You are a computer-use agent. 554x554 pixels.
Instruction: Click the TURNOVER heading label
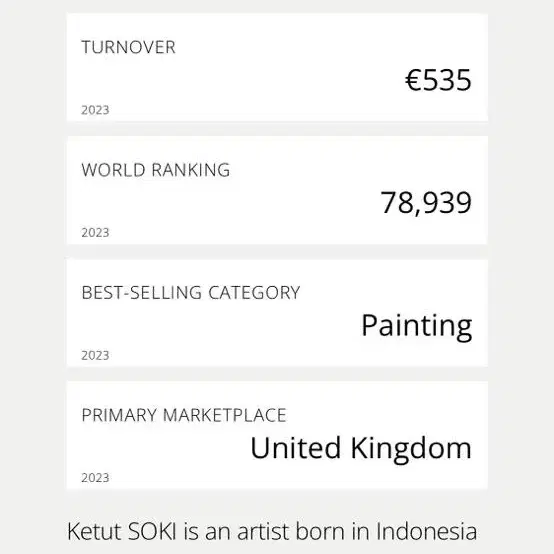128,47
